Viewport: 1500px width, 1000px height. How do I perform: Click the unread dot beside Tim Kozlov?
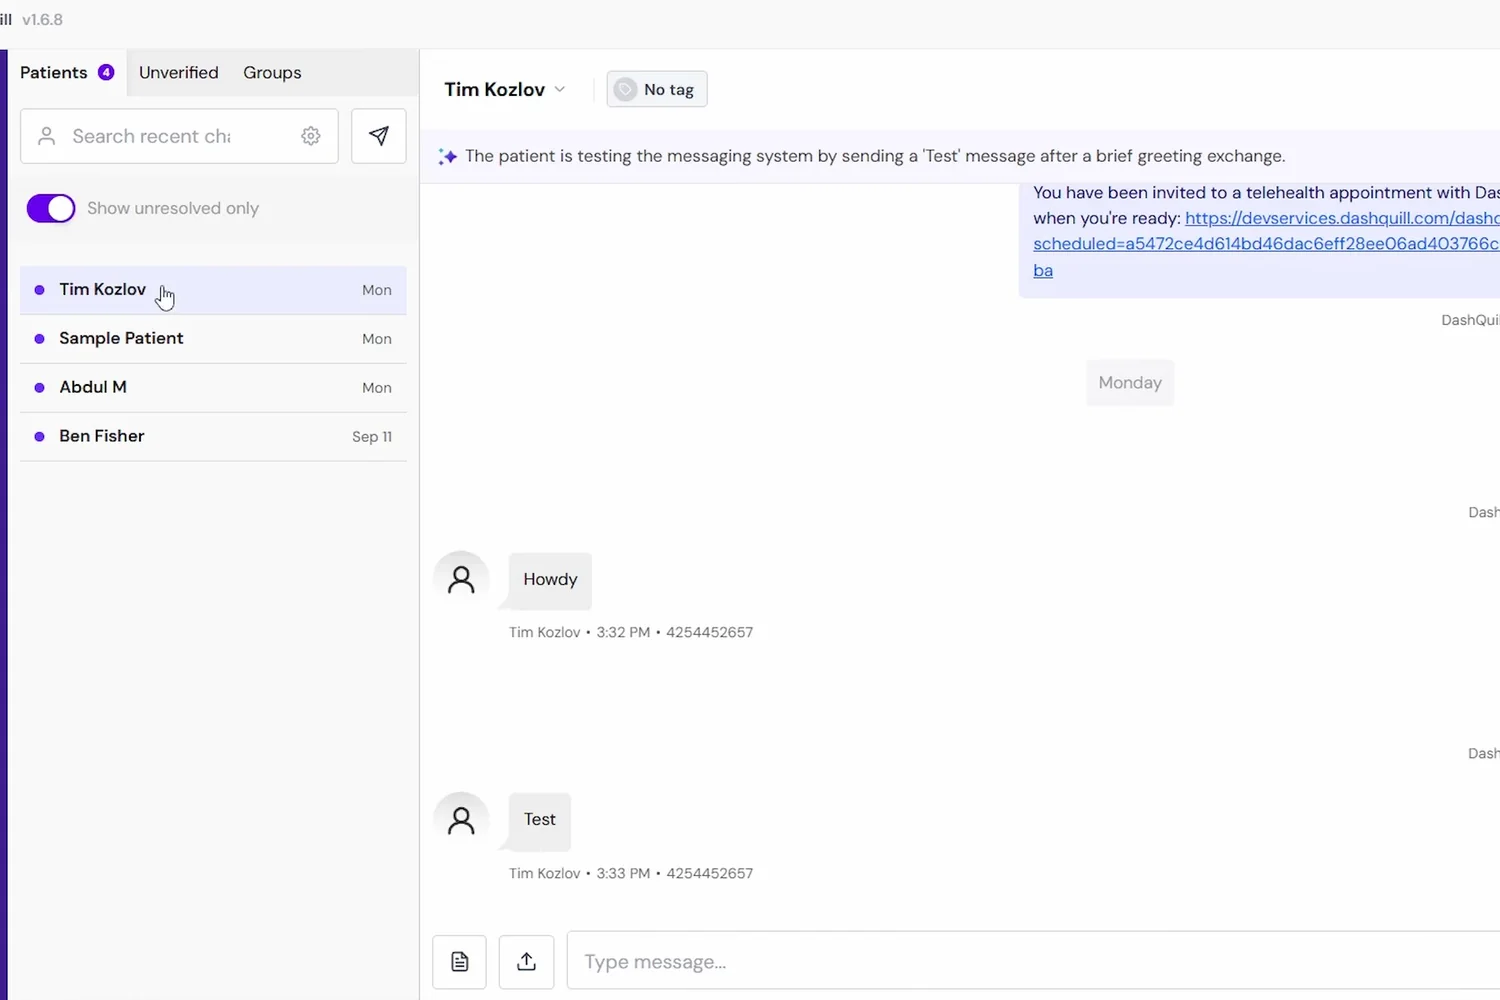[x=39, y=290]
